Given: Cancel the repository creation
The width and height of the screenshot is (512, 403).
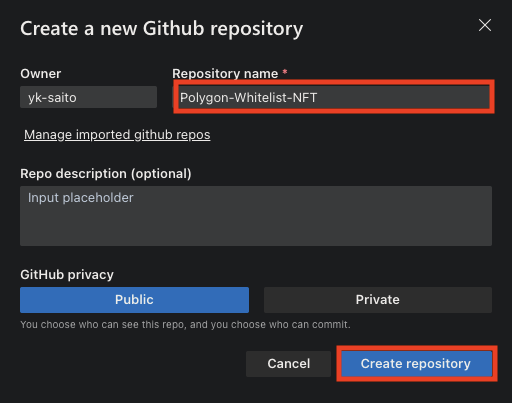Looking at the screenshot, I should pos(288,364).
